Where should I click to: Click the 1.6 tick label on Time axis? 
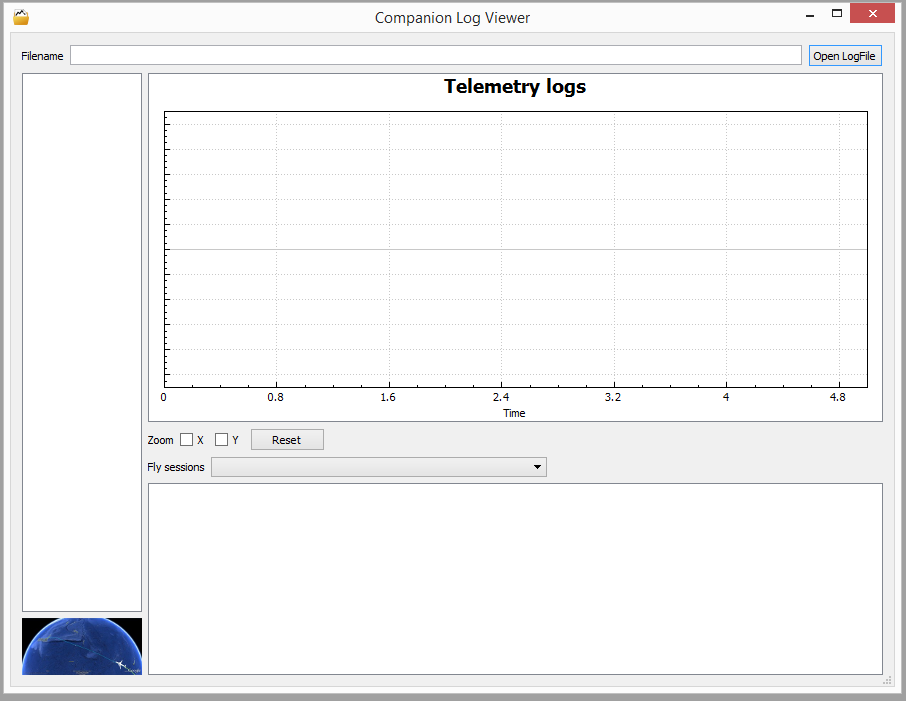388,397
